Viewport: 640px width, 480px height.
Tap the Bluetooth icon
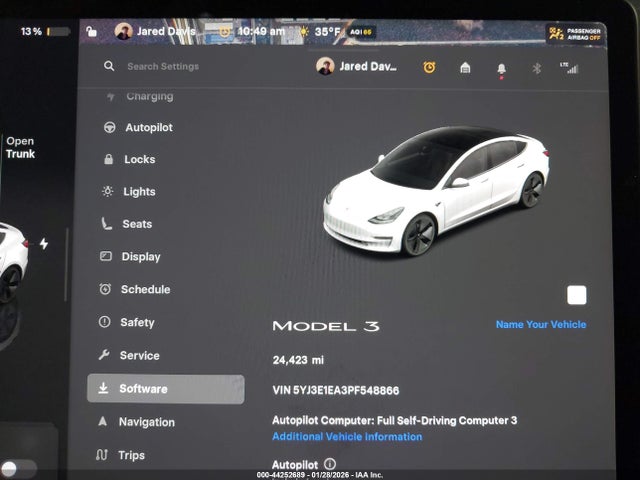tap(536, 67)
